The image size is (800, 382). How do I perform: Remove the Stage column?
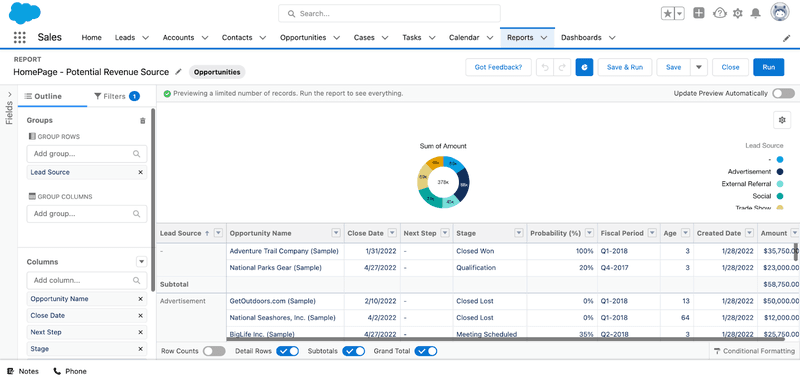(140, 349)
